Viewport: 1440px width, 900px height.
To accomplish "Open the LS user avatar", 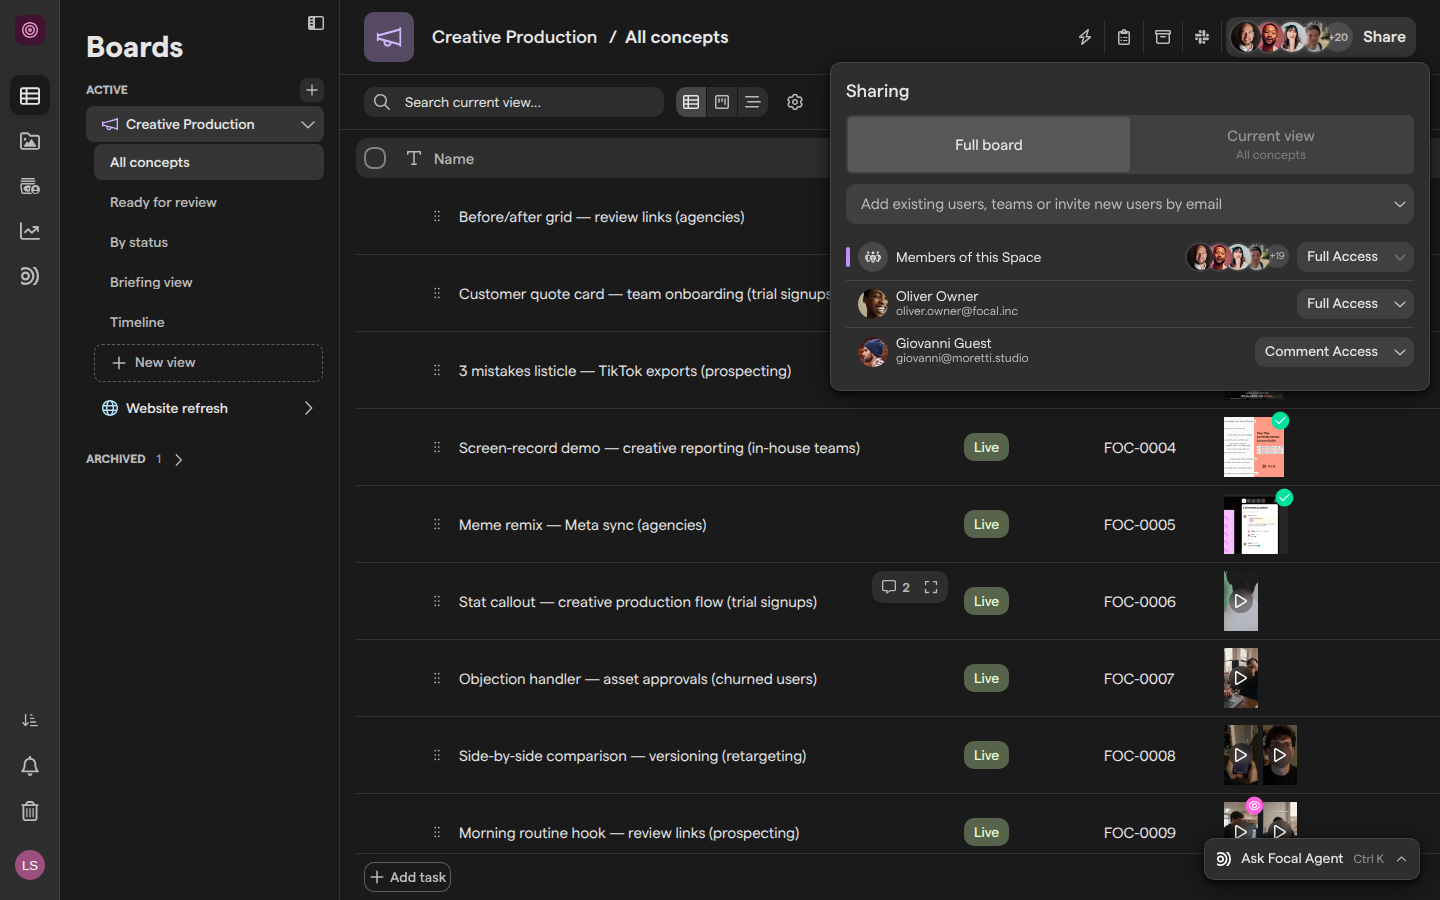I will coord(30,865).
